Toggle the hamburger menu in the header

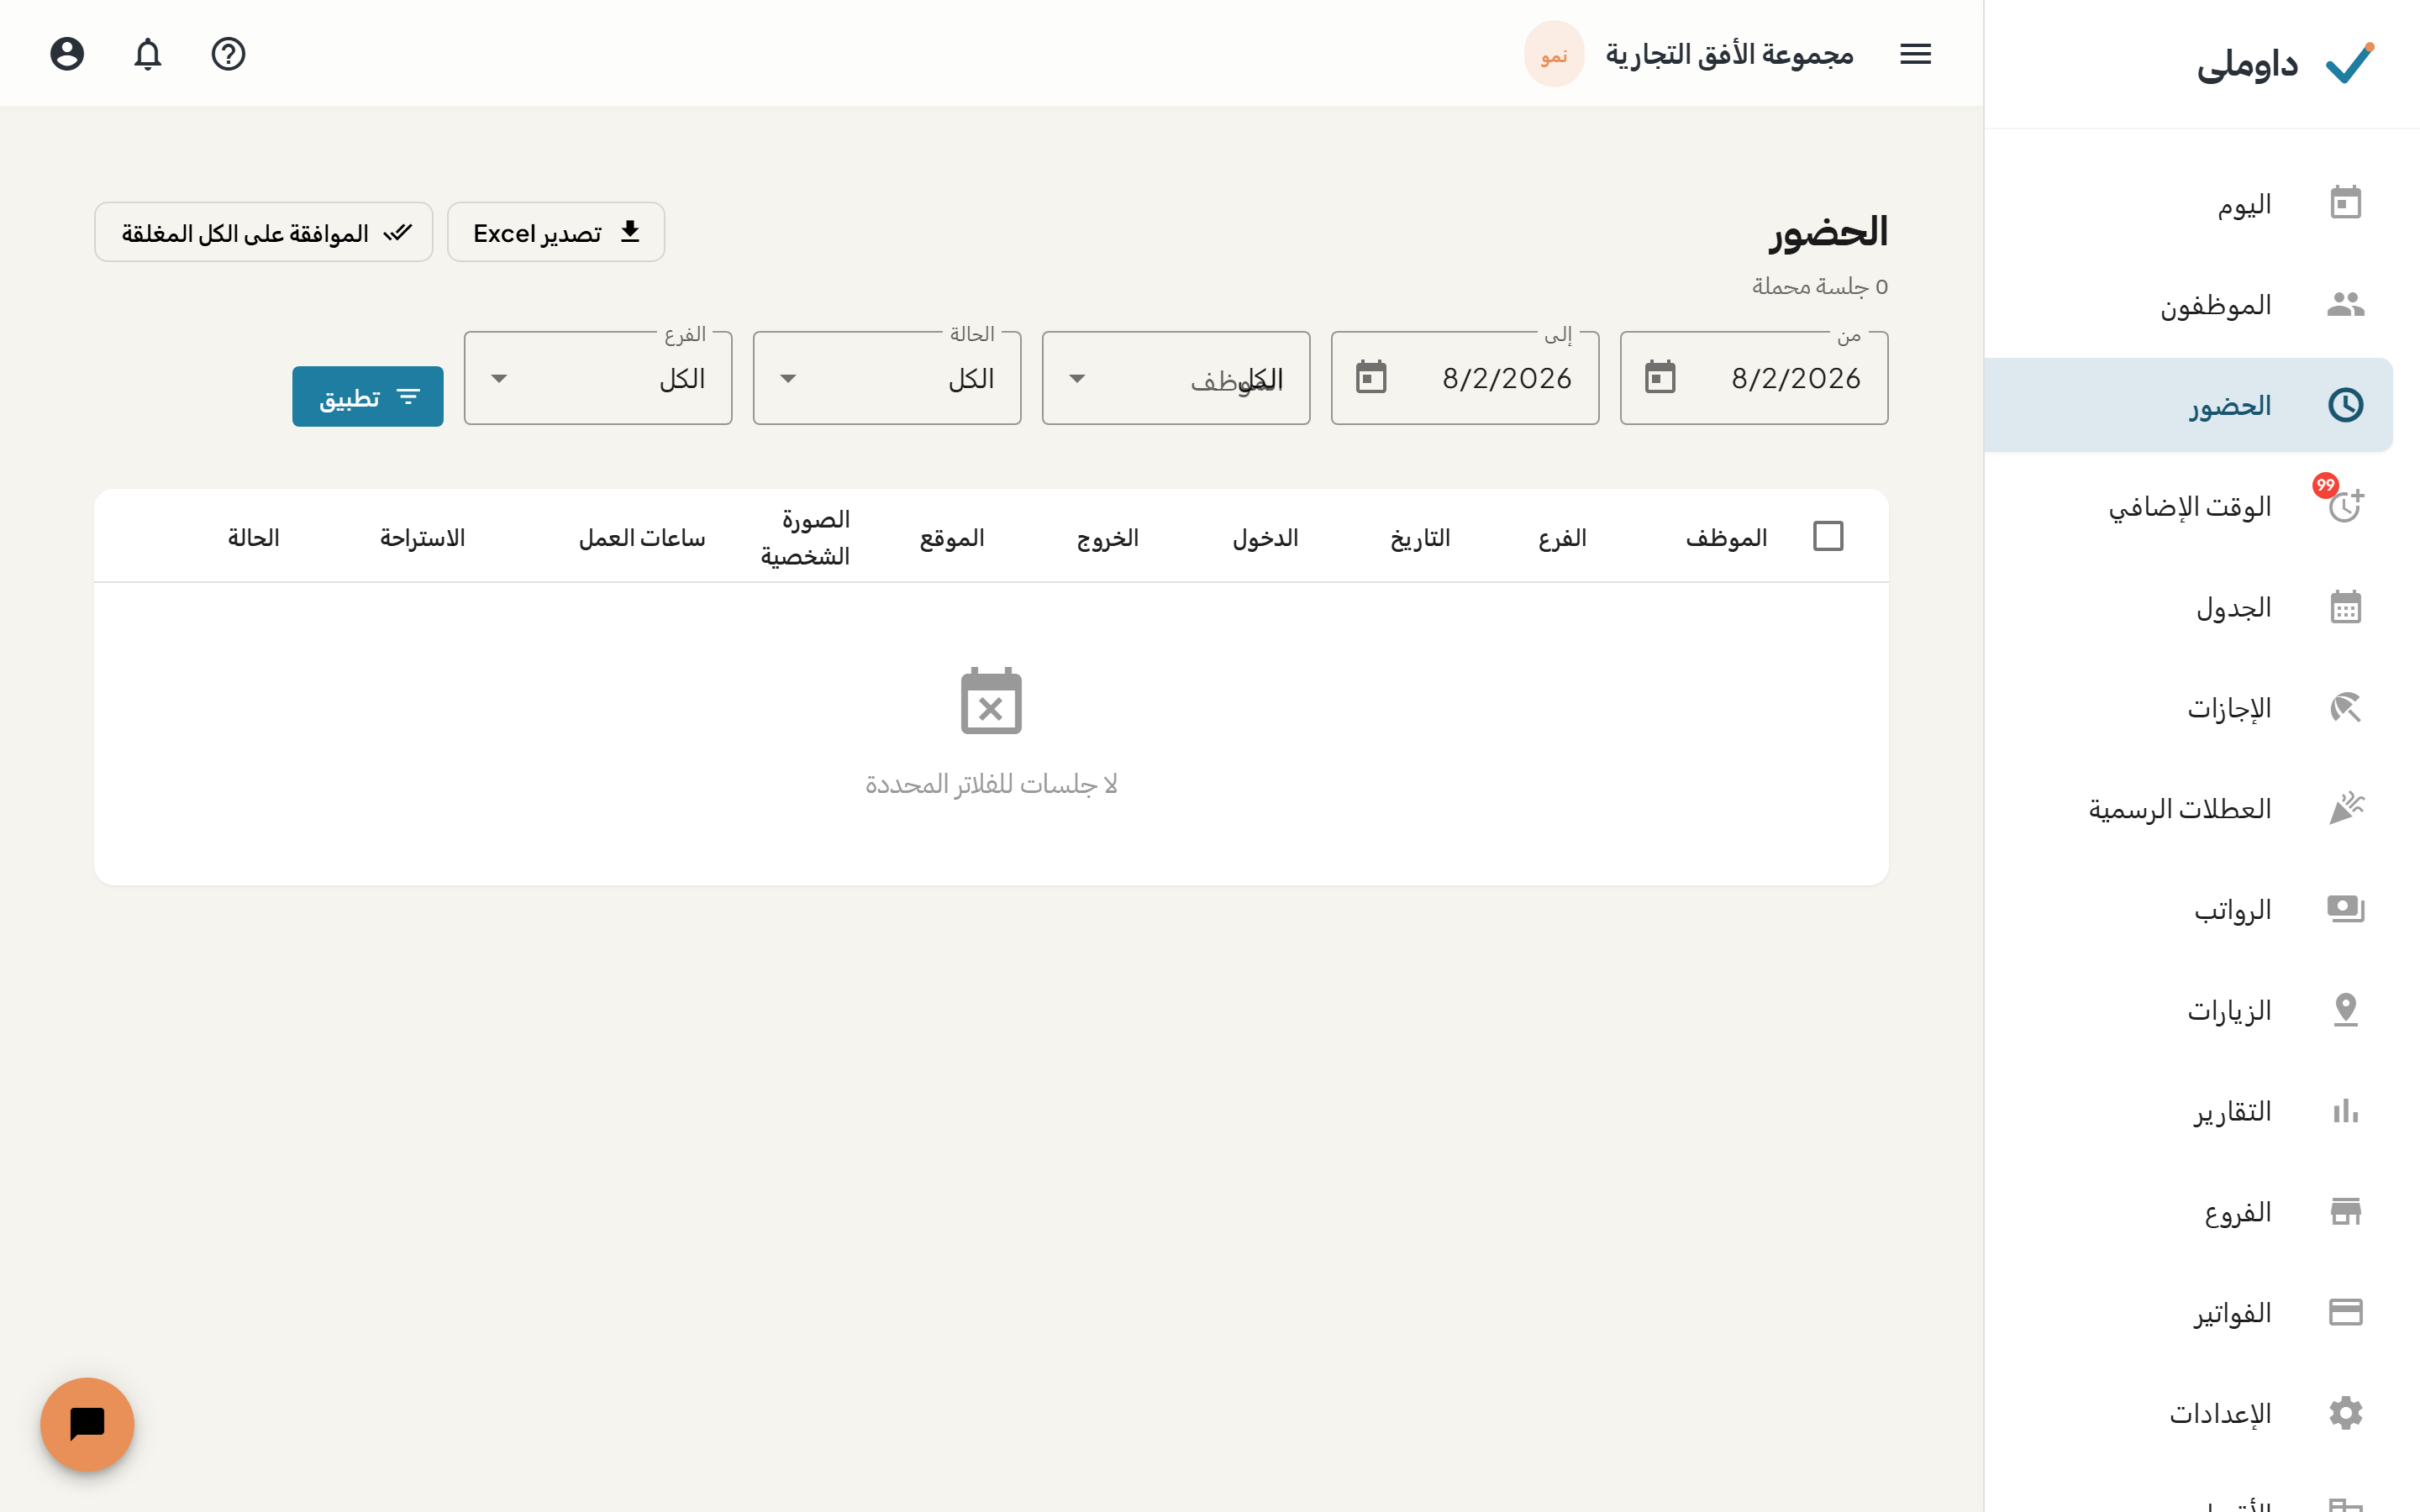[1915, 54]
